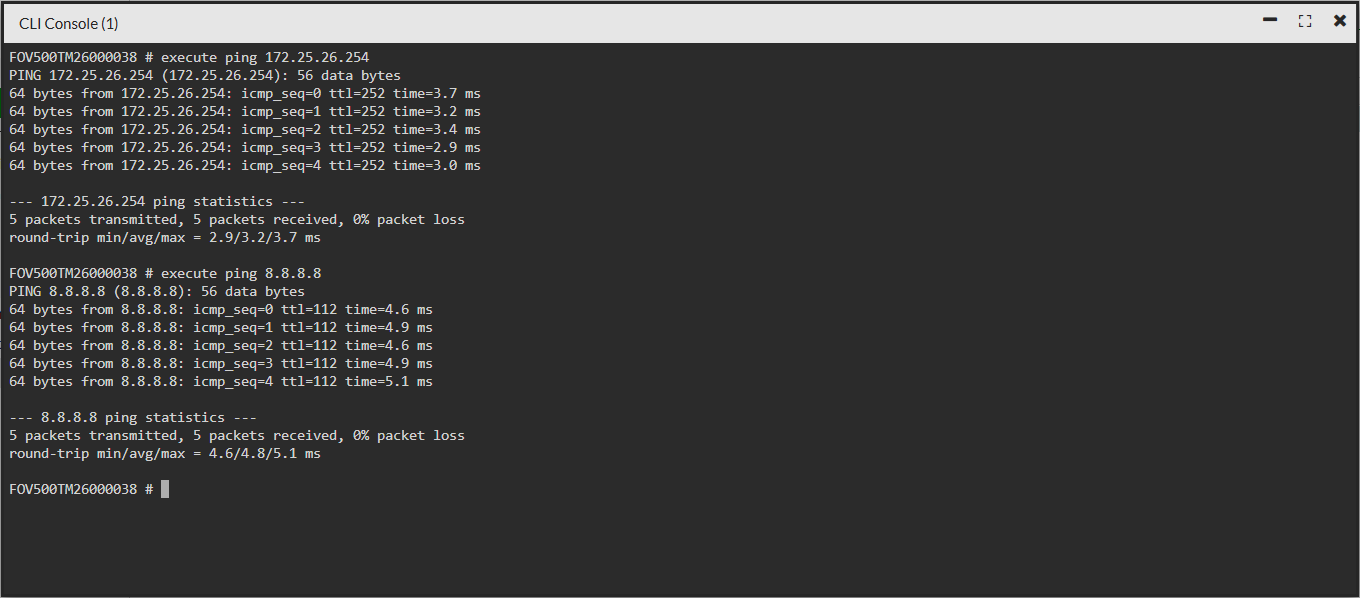Image resolution: width=1360 pixels, height=598 pixels.
Task: Click the packet loss line under 8.8.8.8 statistics
Action: pos(237,435)
